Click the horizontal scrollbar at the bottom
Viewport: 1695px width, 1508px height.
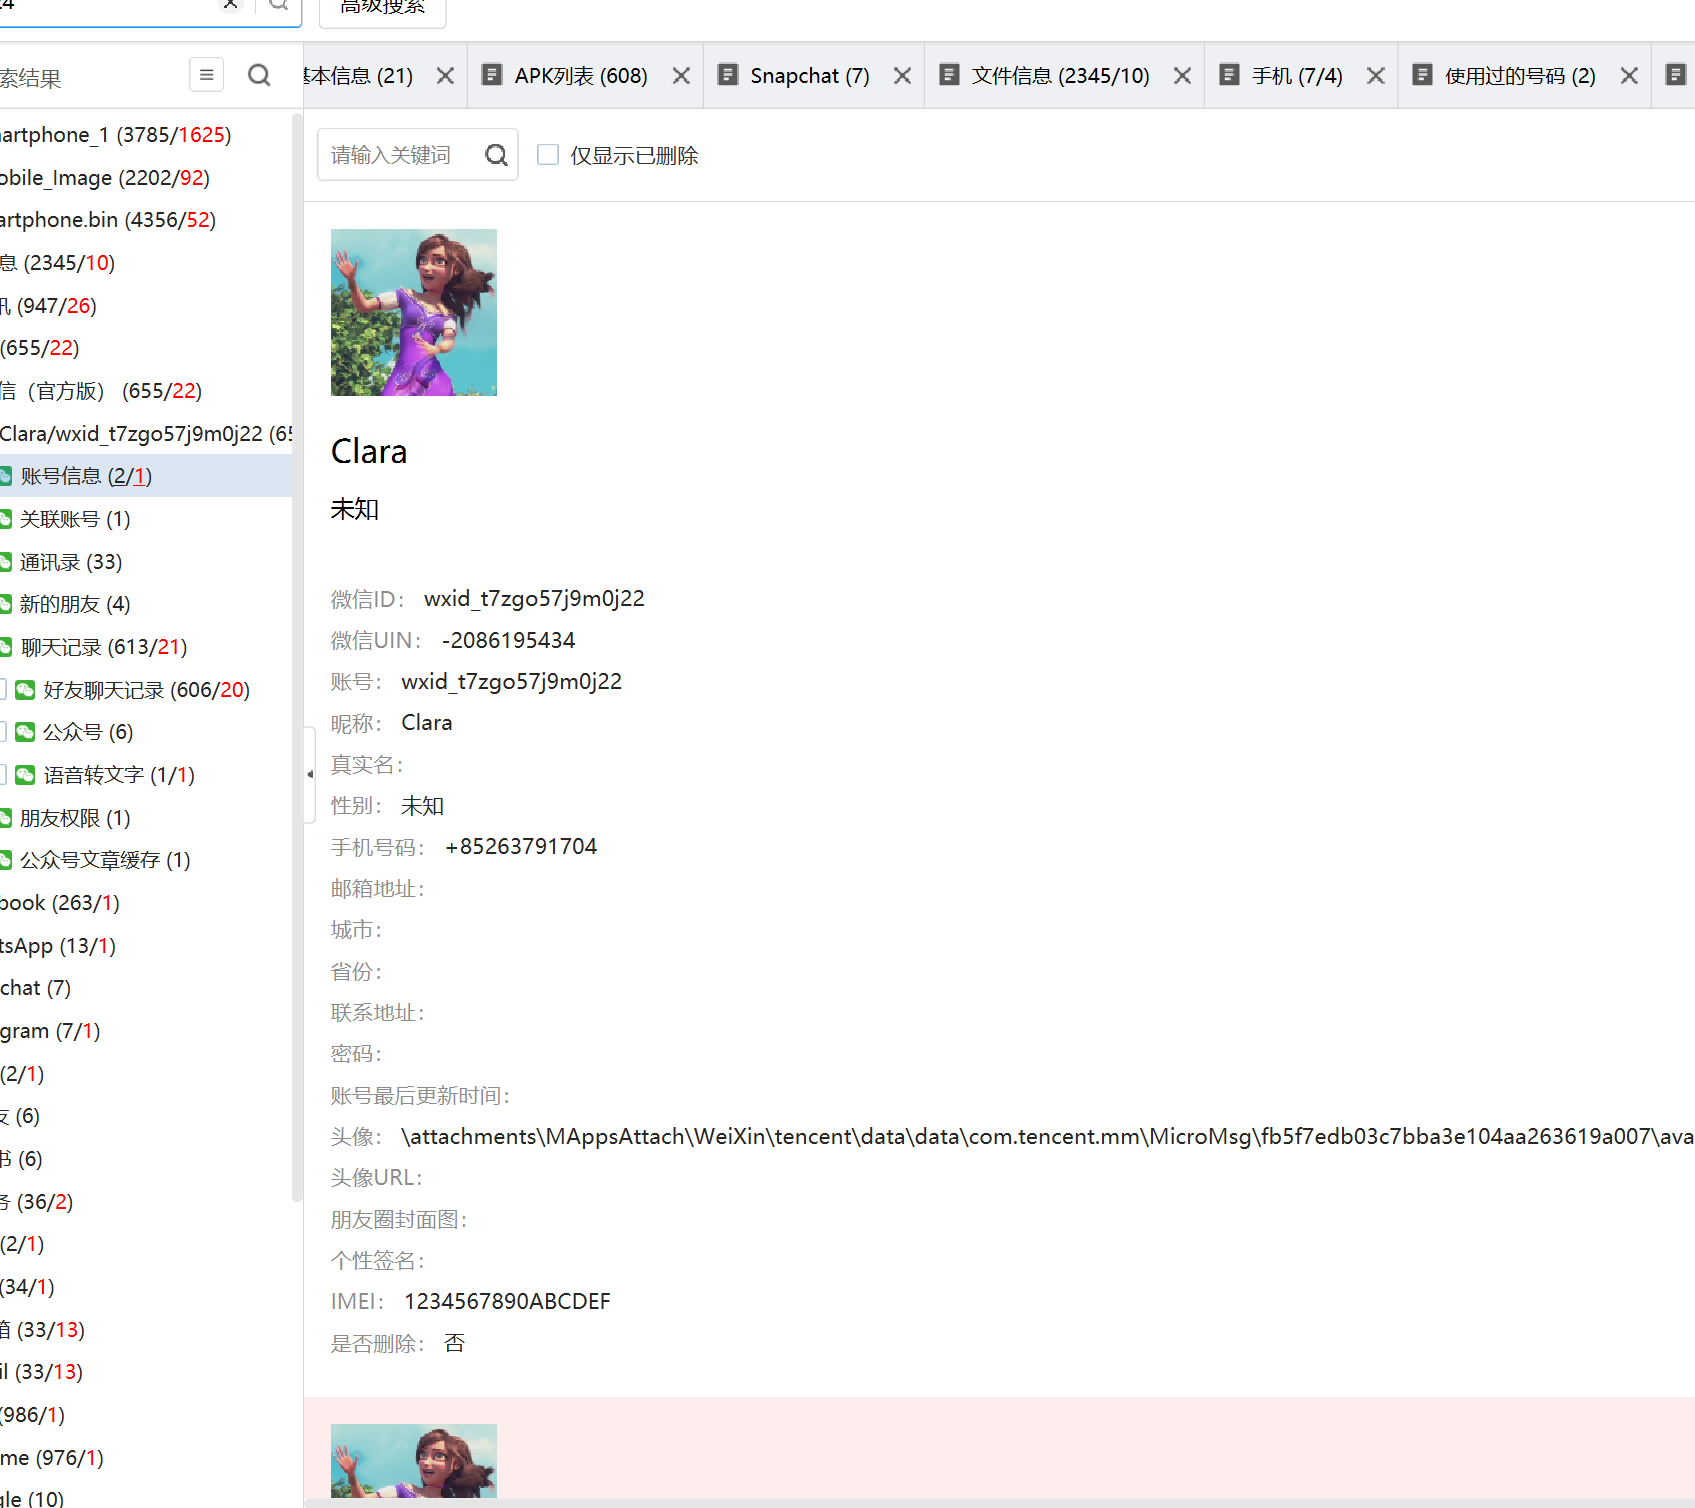[999, 1502]
